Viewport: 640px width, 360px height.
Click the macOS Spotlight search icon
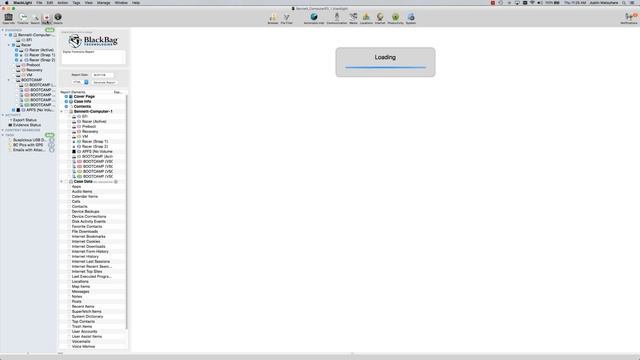pos(624,3)
